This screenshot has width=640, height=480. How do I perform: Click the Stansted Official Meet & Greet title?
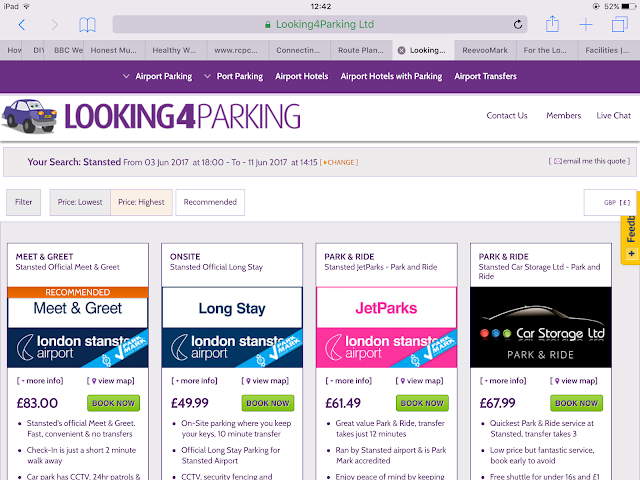pyautogui.click(x=67, y=267)
